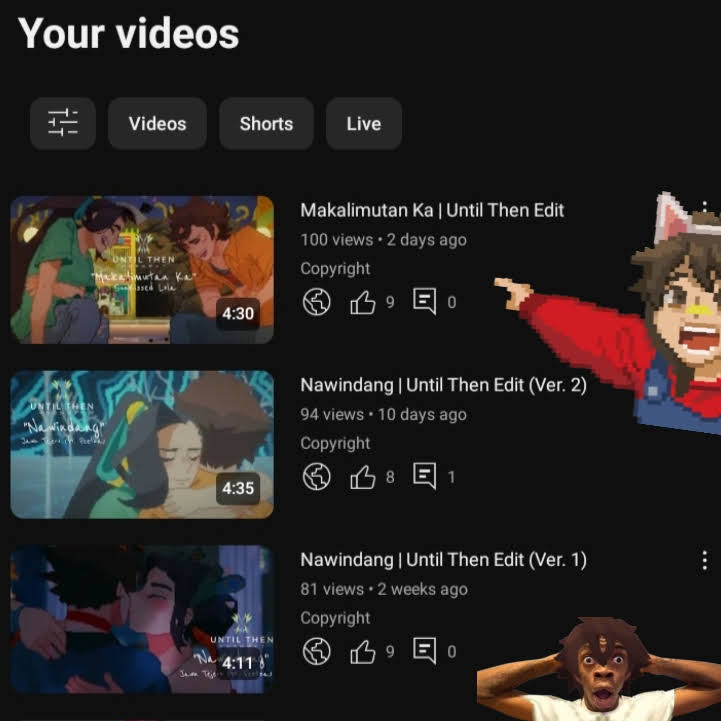Click the Nawindang (Ver. 1) video title

point(443,560)
